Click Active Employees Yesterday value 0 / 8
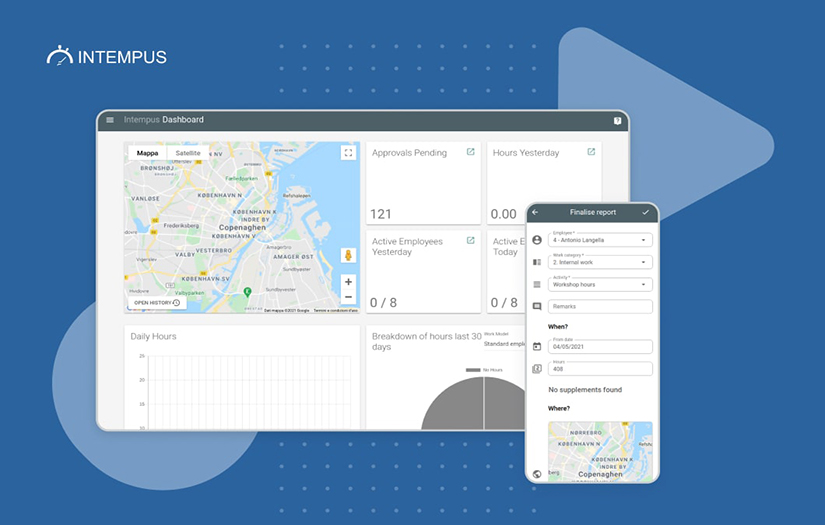825x525 pixels. tap(384, 303)
